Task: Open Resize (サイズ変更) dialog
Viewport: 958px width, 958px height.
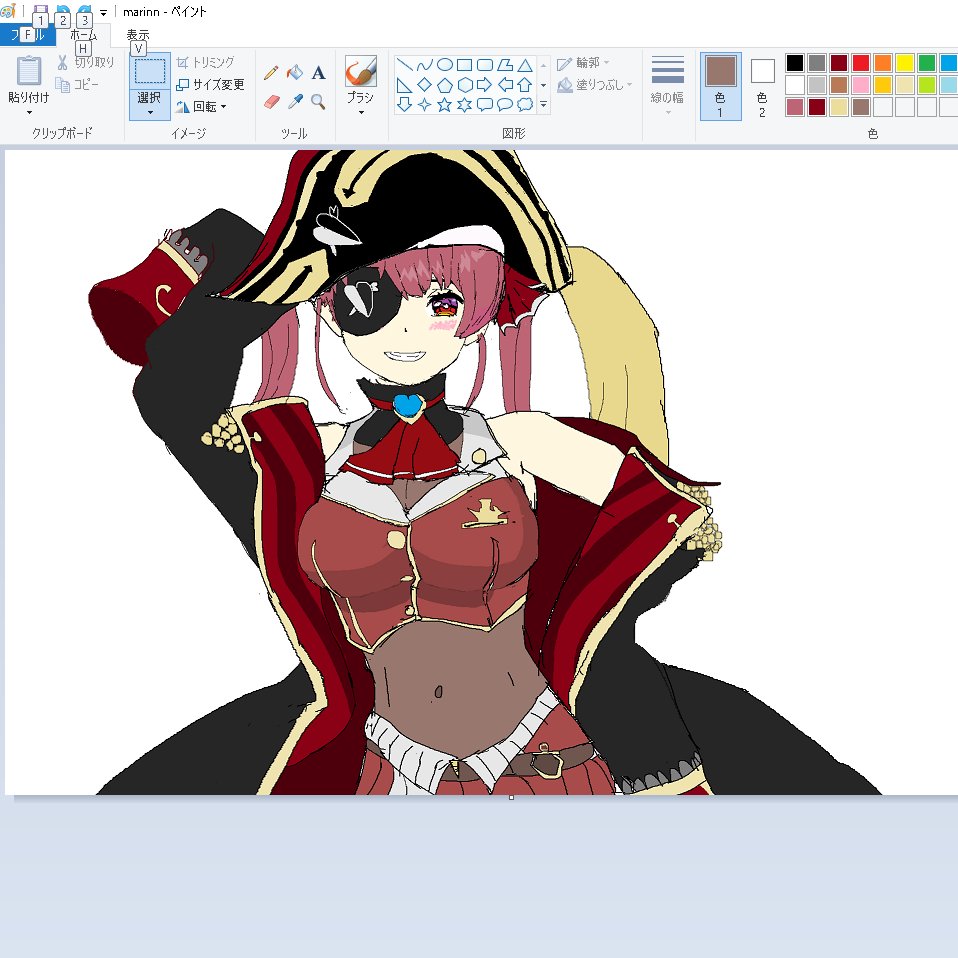Action: pyautogui.click(x=210, y=84)
